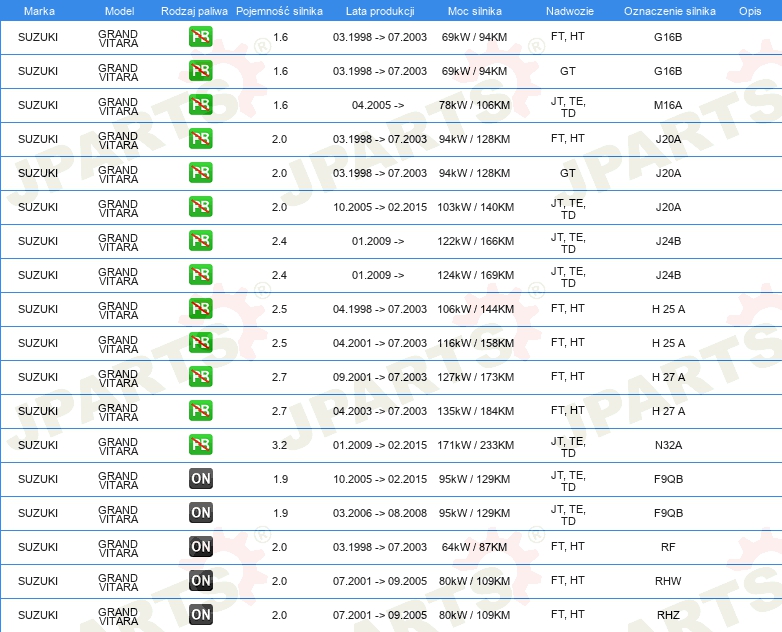Click power value 171kW / 233KM
782x632 pixels.
(475, 445)
